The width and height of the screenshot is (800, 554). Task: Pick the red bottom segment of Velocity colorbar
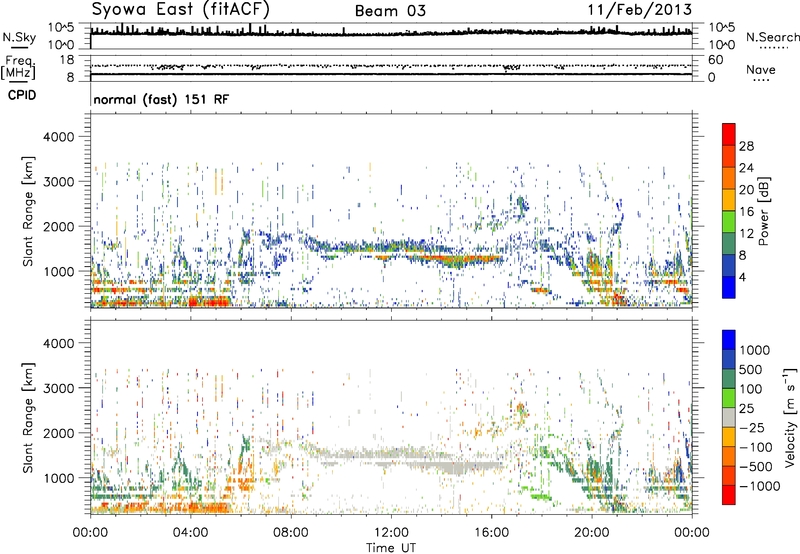point(729,495)
